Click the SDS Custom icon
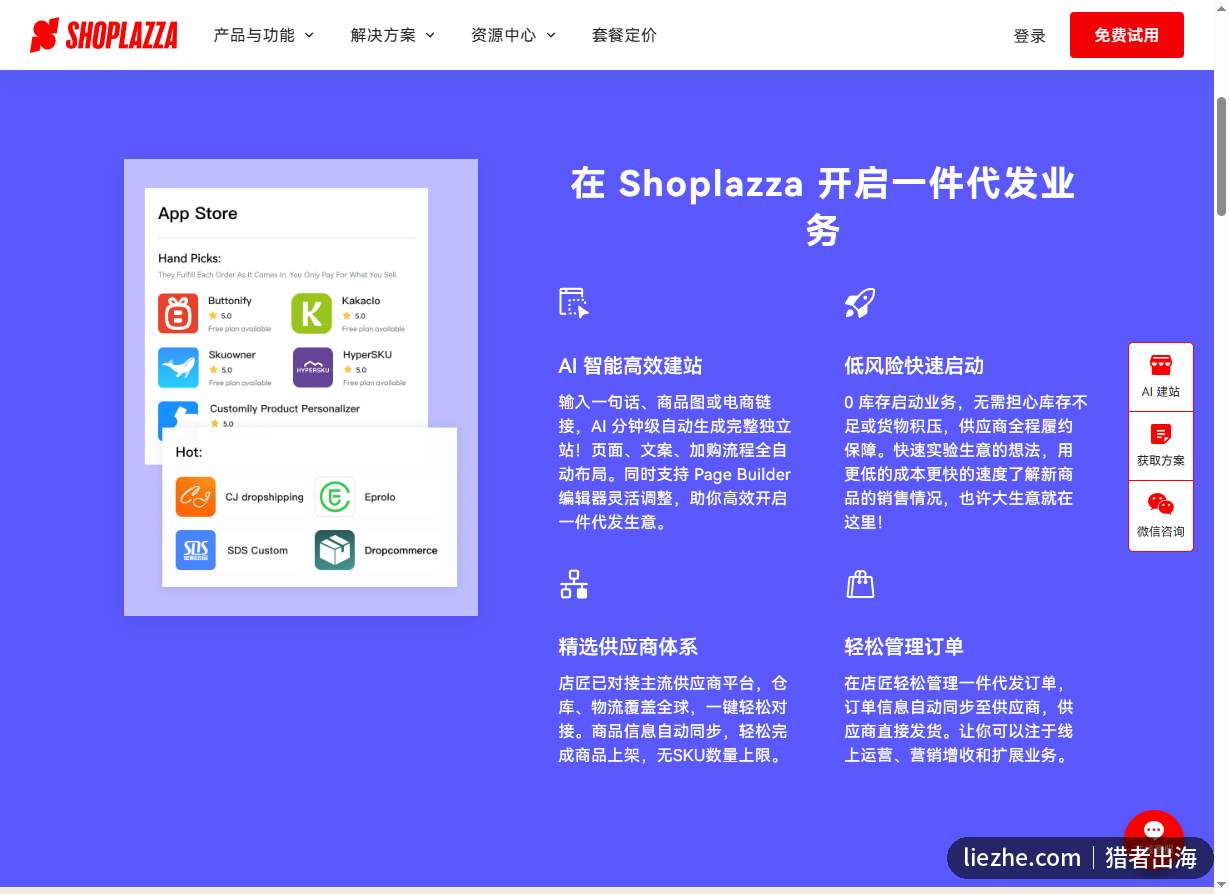Screen dimensions: 1229x894 coord(195,550)
